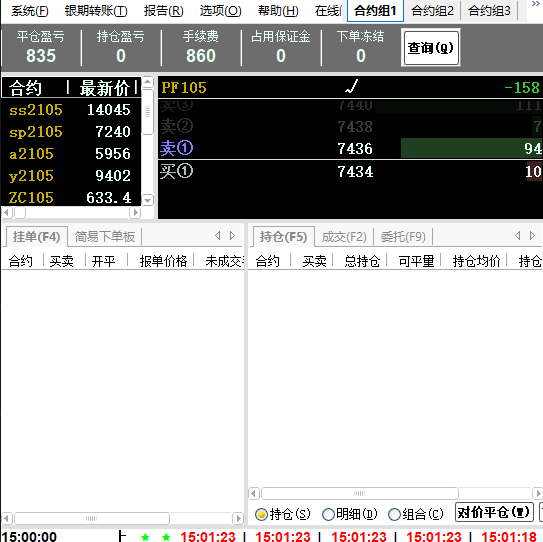Screen dimensions: 543x542
Task: Switch to 持仓(F5) tab
Action: point(283,237)
